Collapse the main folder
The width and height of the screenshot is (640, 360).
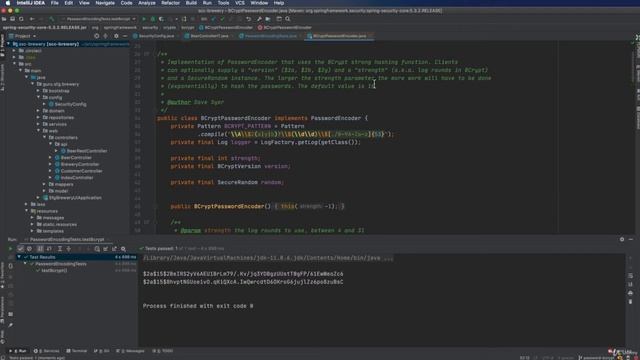[21, 71]
